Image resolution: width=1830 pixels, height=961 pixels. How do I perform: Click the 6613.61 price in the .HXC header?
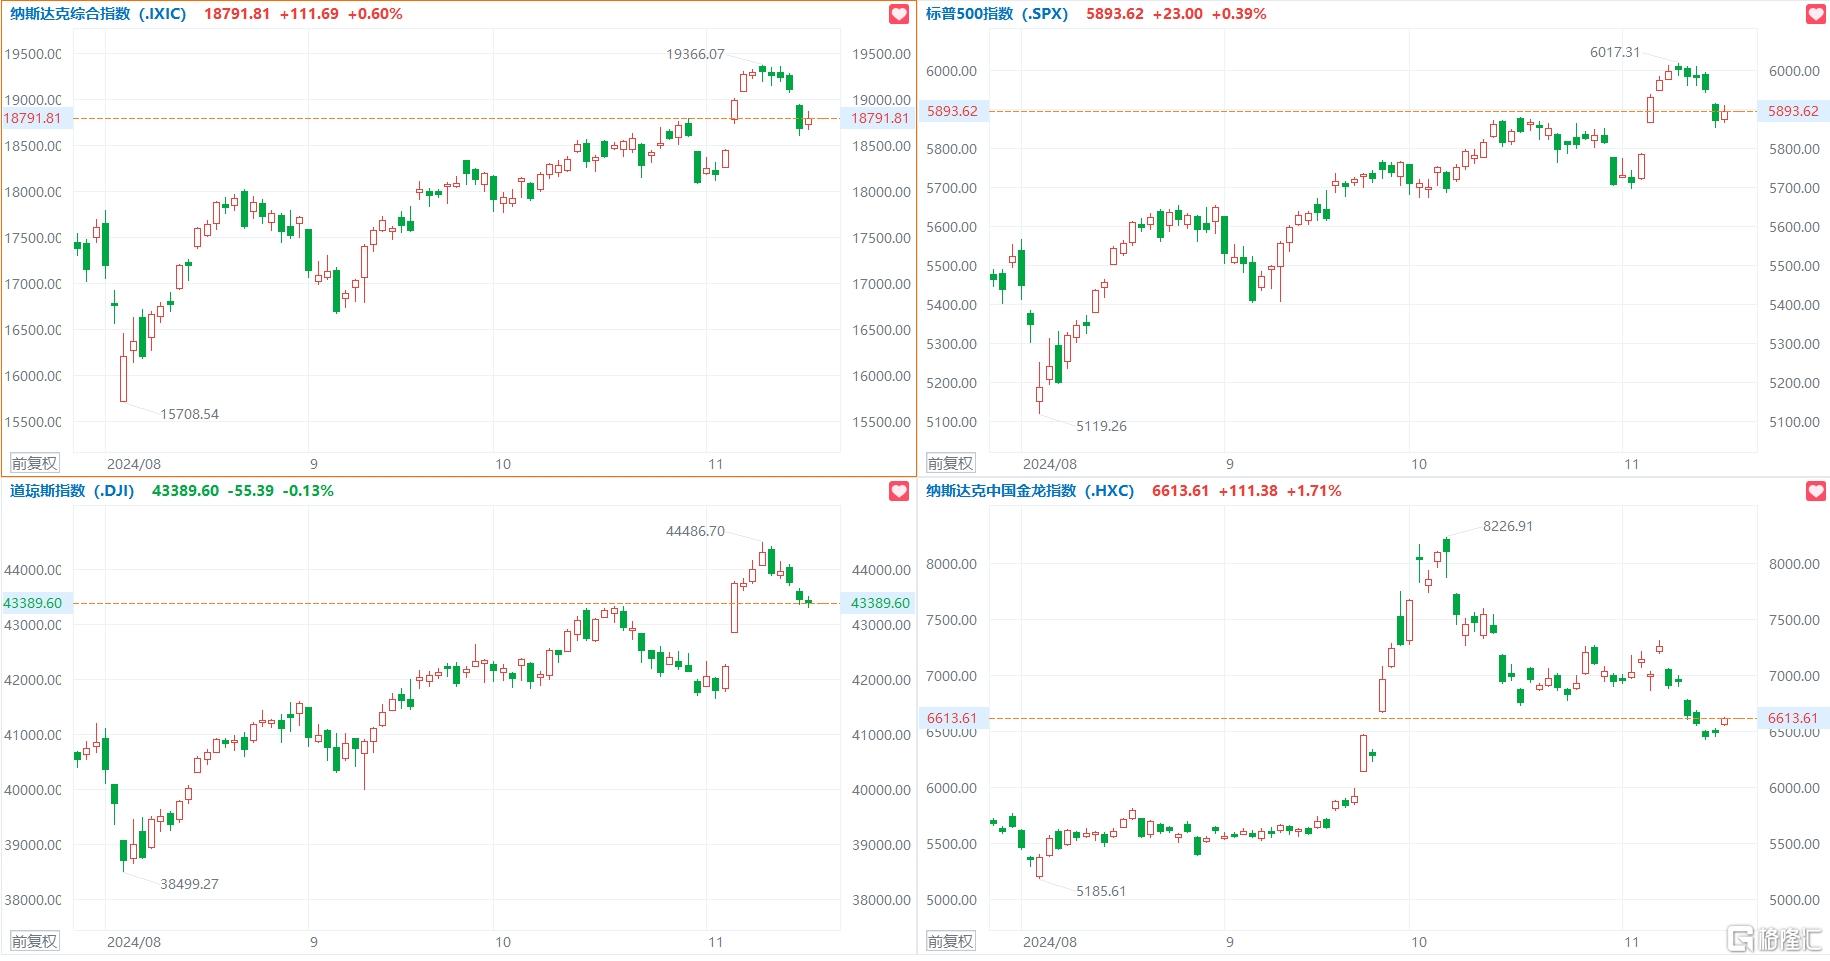point(1181,491)
